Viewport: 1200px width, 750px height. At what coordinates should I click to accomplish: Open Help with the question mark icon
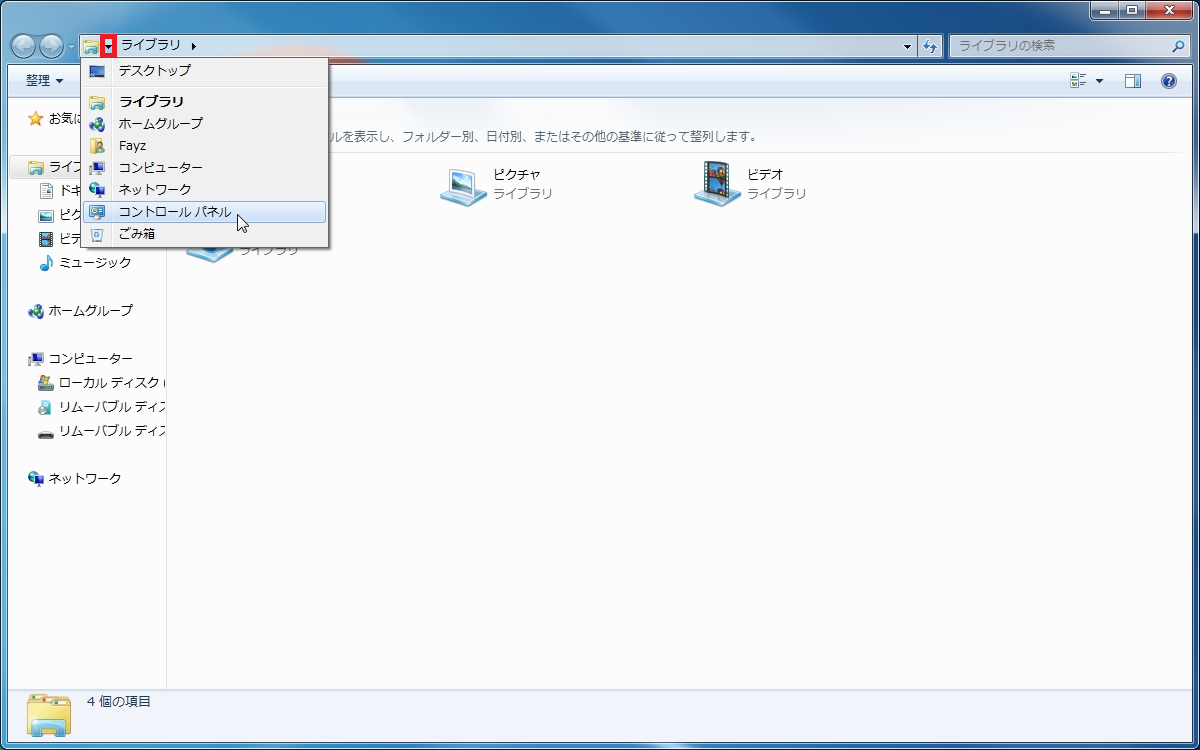(x=1168, y=81)
